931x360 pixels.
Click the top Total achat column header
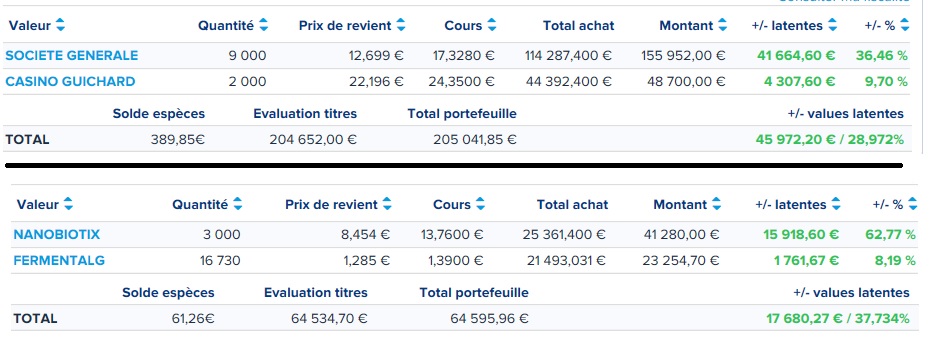tap(578, 26)
